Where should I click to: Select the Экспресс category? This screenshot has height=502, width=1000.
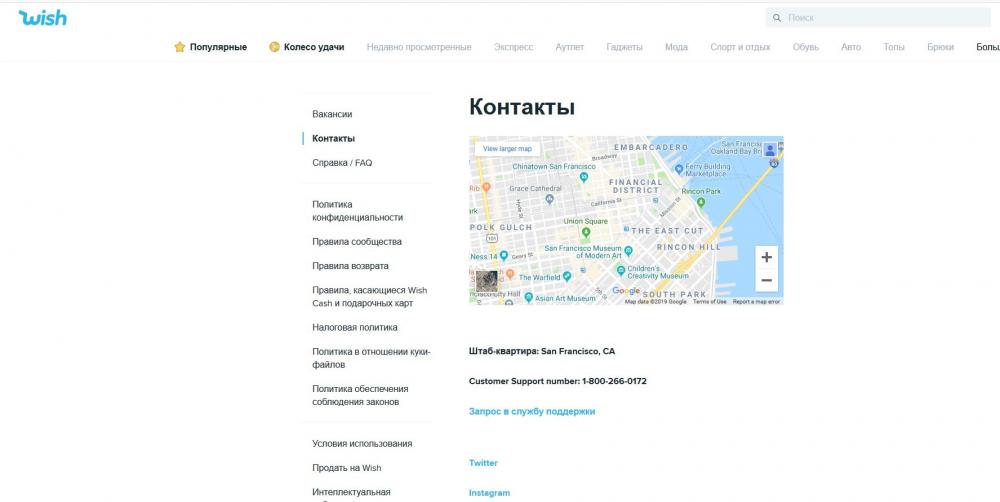coord(513,47)
